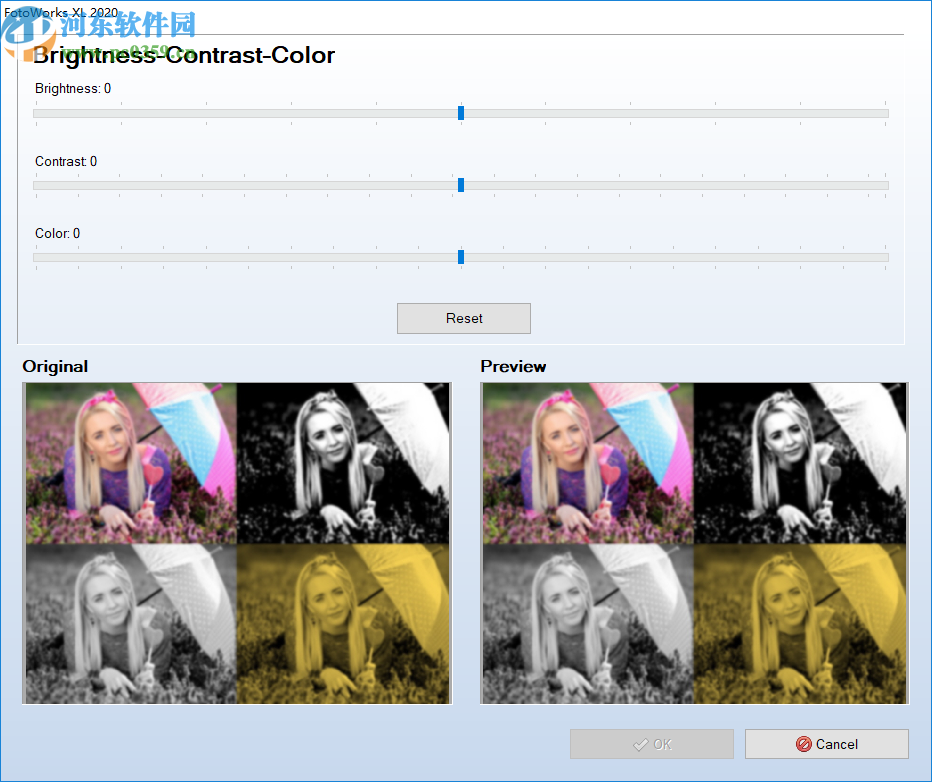Click the black-and-white quadrant of the Preview image
932x782 pixels.
pos(800,462)
